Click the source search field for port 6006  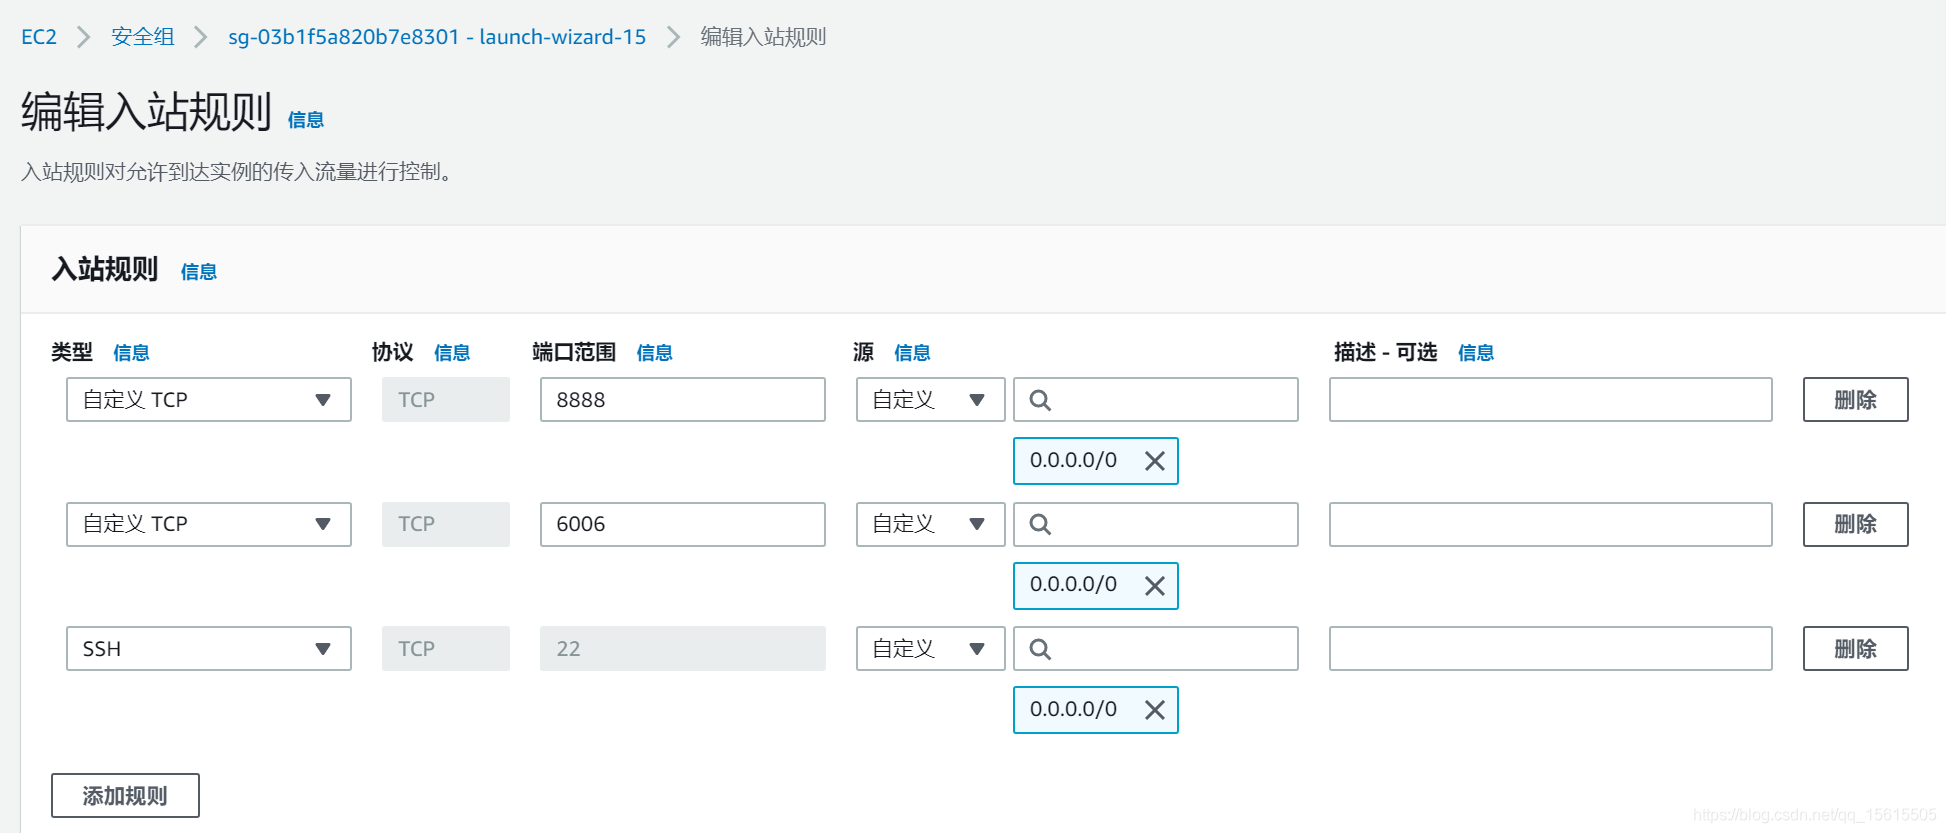point(1156,524)
